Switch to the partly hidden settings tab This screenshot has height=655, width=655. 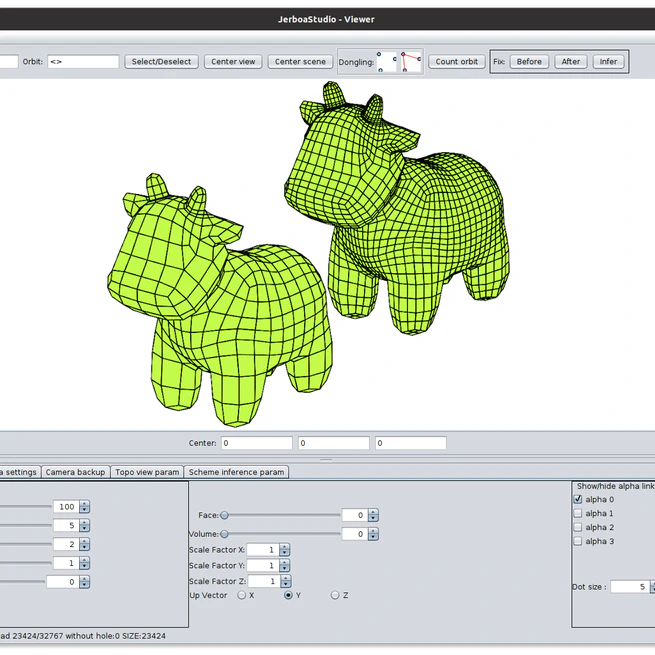pos(20,472)
